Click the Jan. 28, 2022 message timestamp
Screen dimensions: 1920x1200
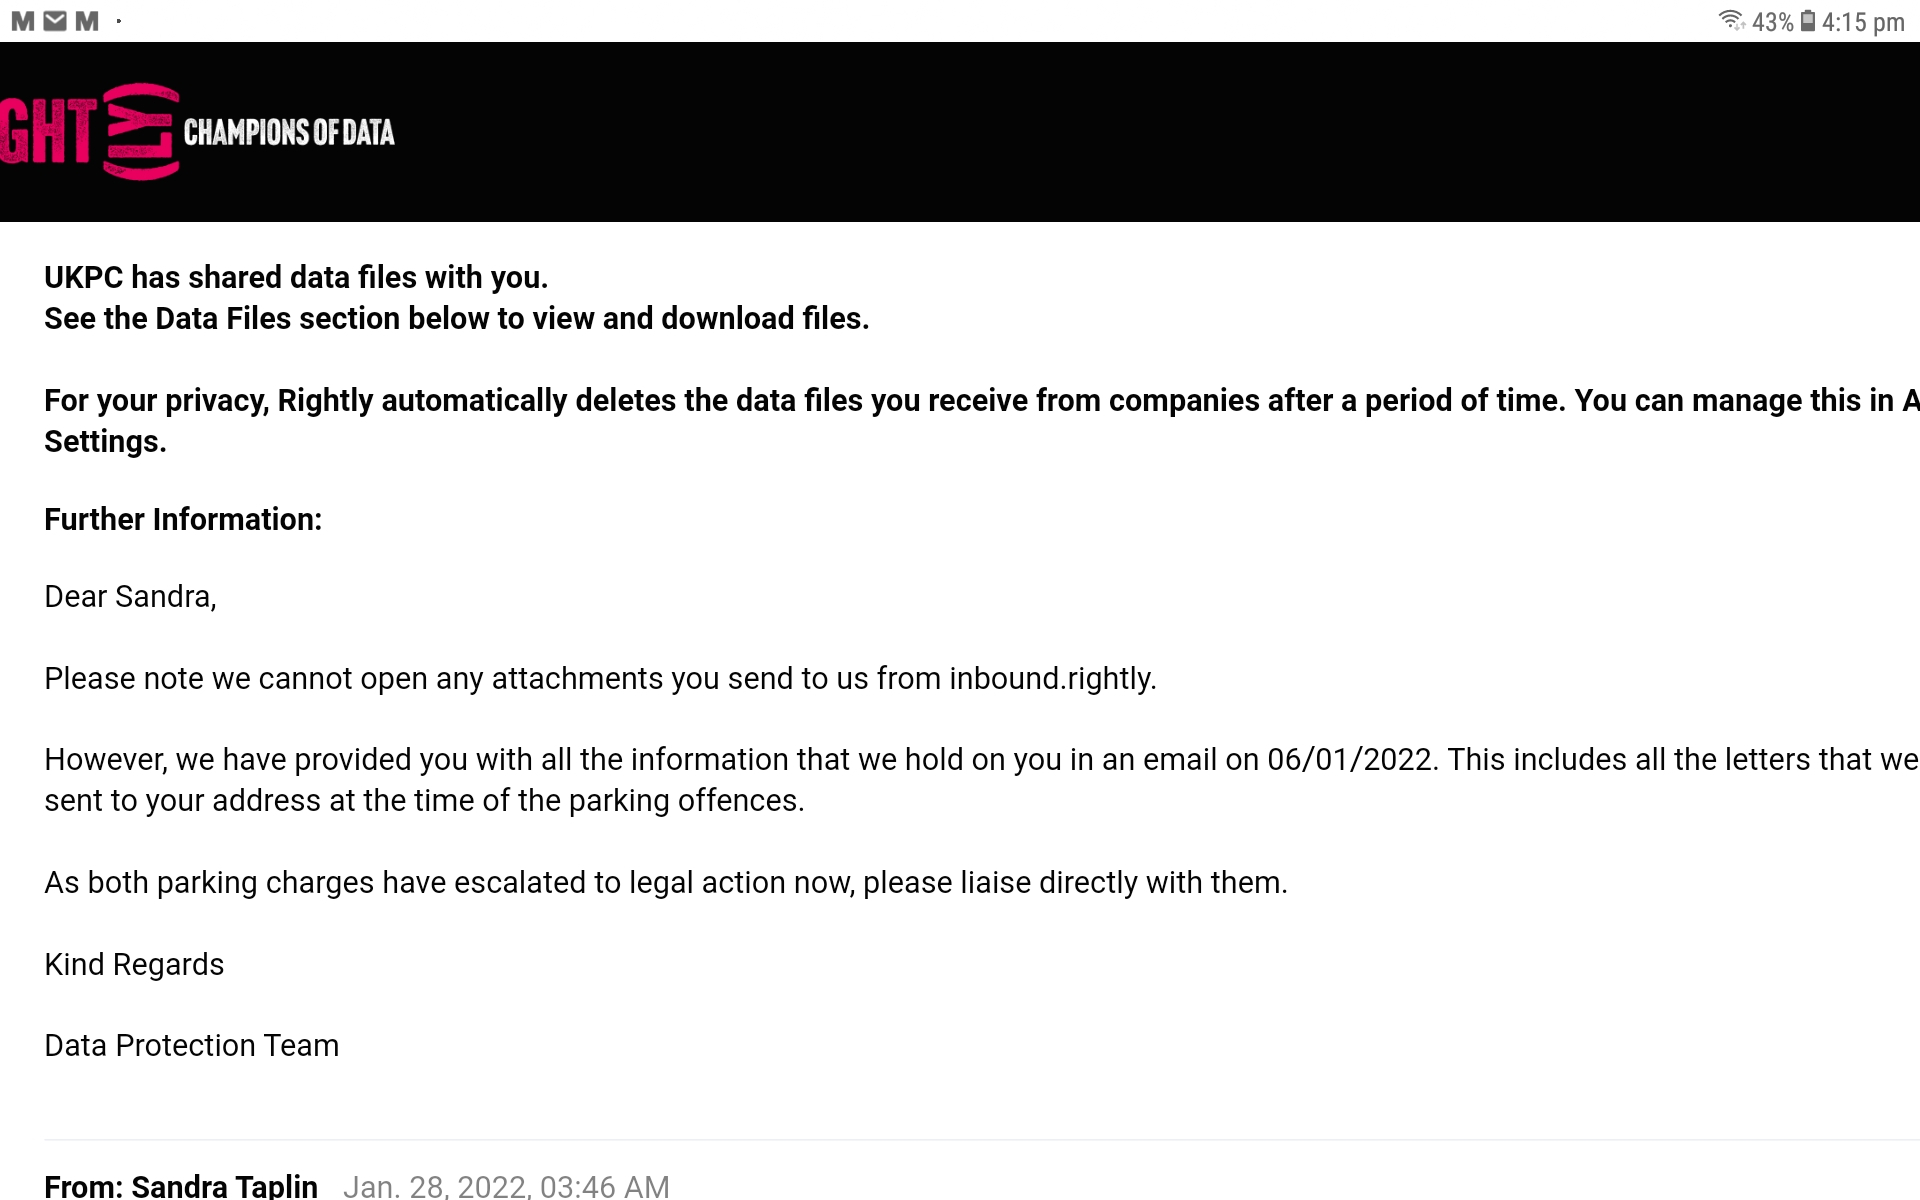pyautogui.click(x=506, y=1186)
